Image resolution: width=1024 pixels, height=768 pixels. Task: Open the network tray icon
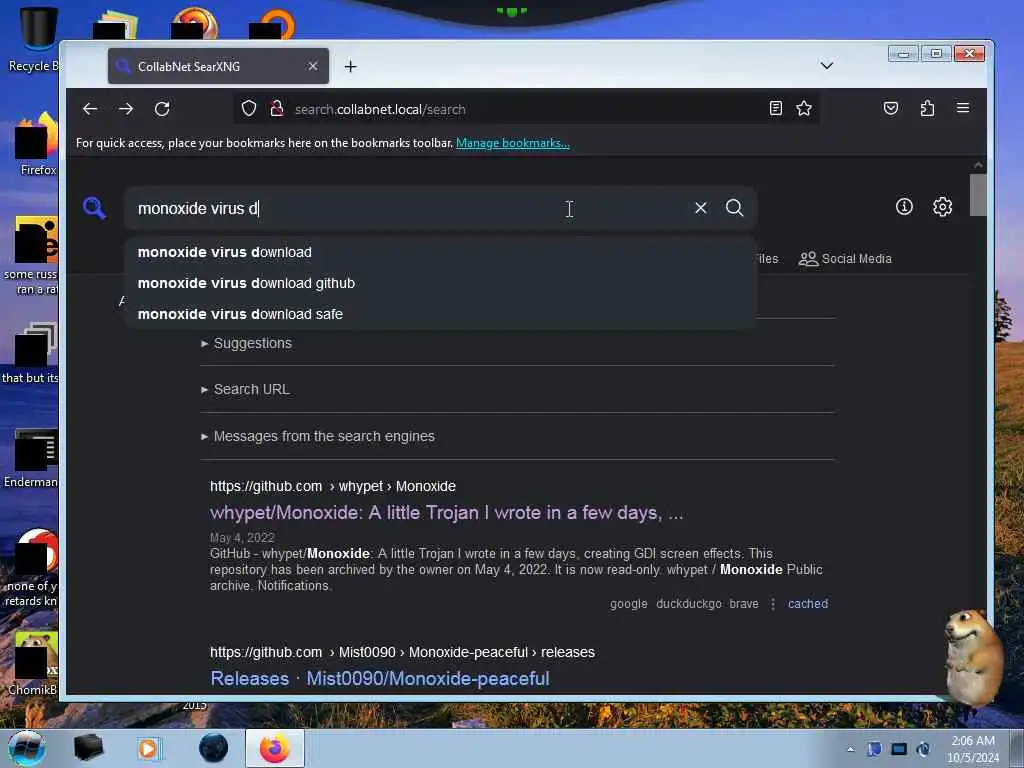coord(899,750)
